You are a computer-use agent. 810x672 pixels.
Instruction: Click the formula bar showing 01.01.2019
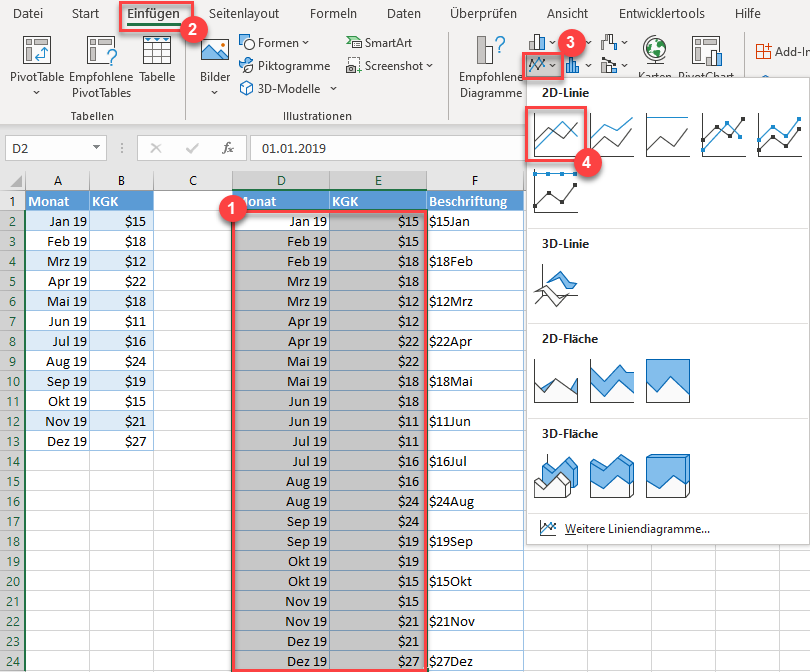coord(387,148)
